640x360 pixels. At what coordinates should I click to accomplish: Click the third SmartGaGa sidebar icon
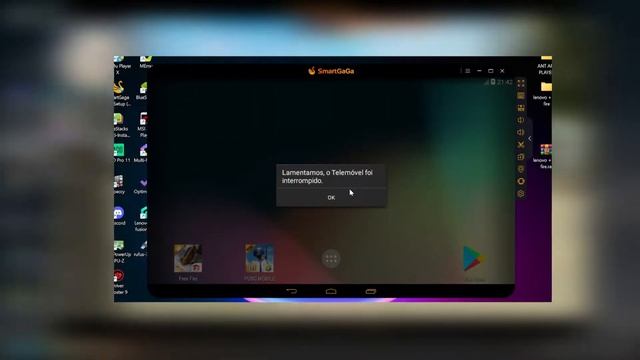coord(521,108)
